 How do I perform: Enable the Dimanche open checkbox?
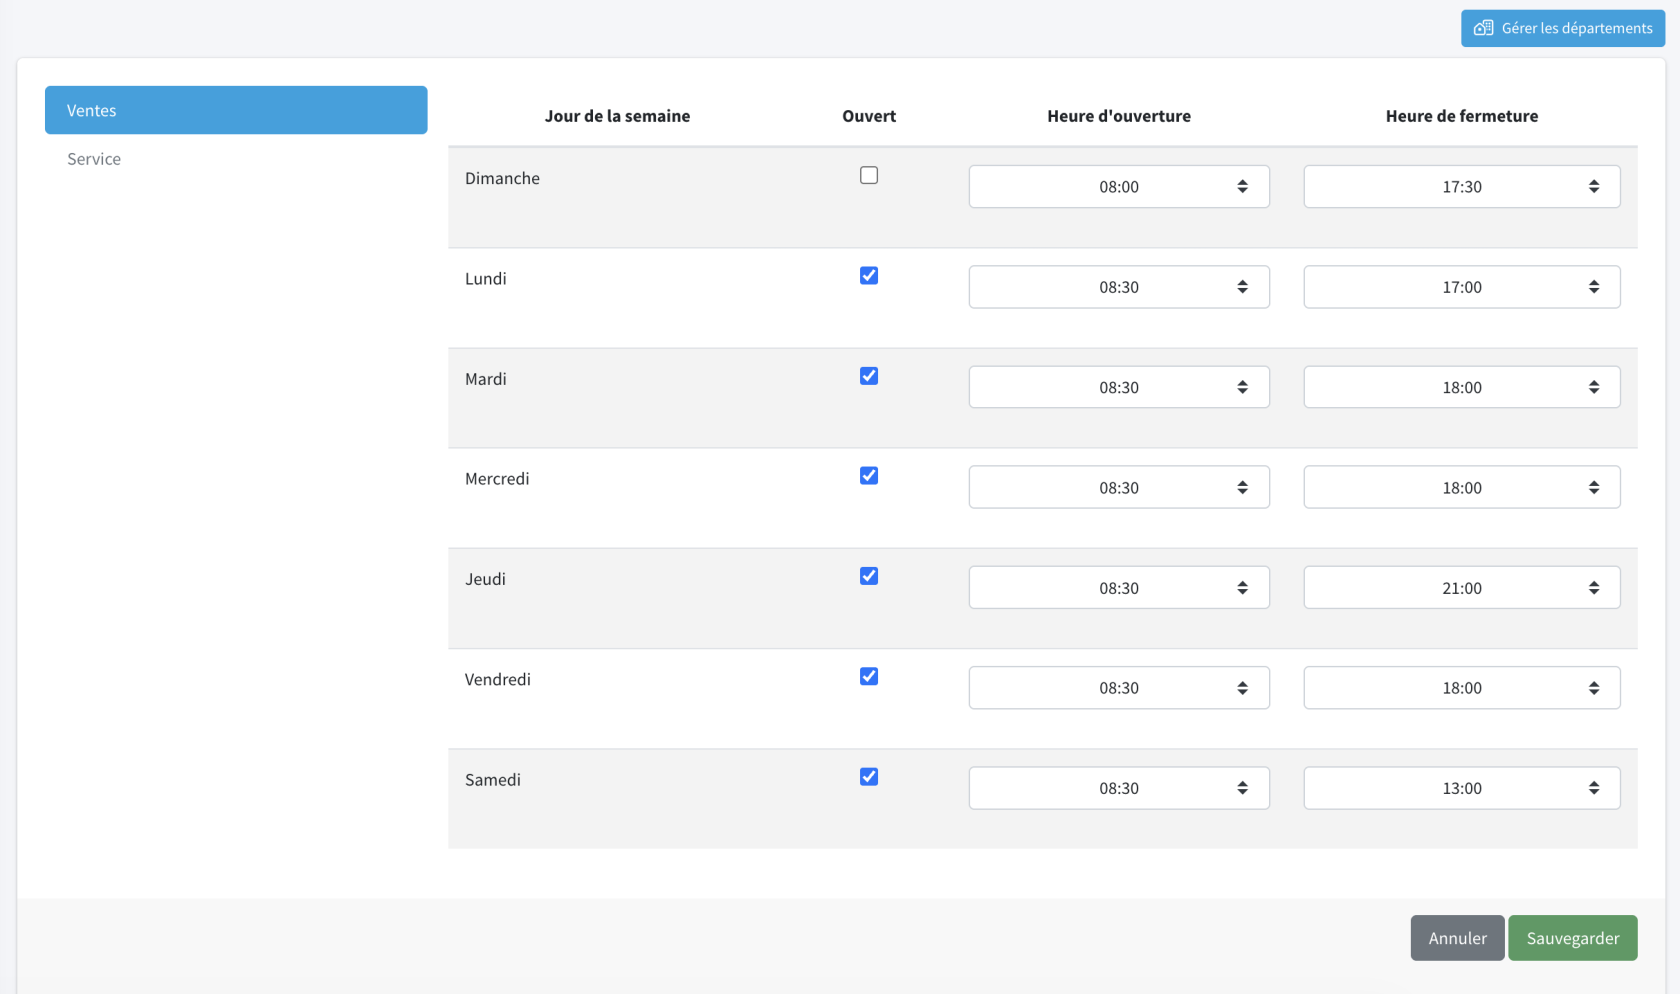point(869,175)
